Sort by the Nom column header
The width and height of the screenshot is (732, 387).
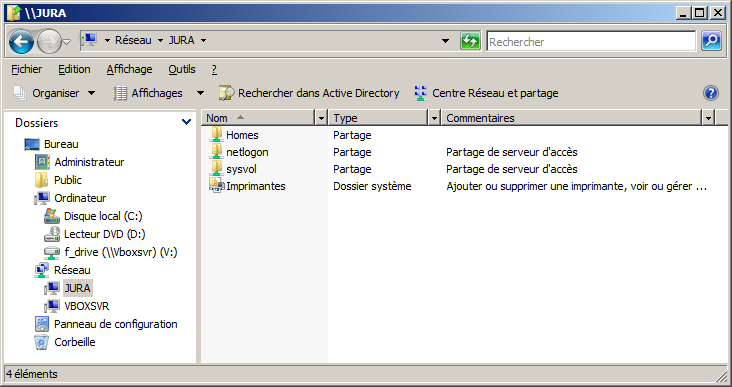(259, 118)
